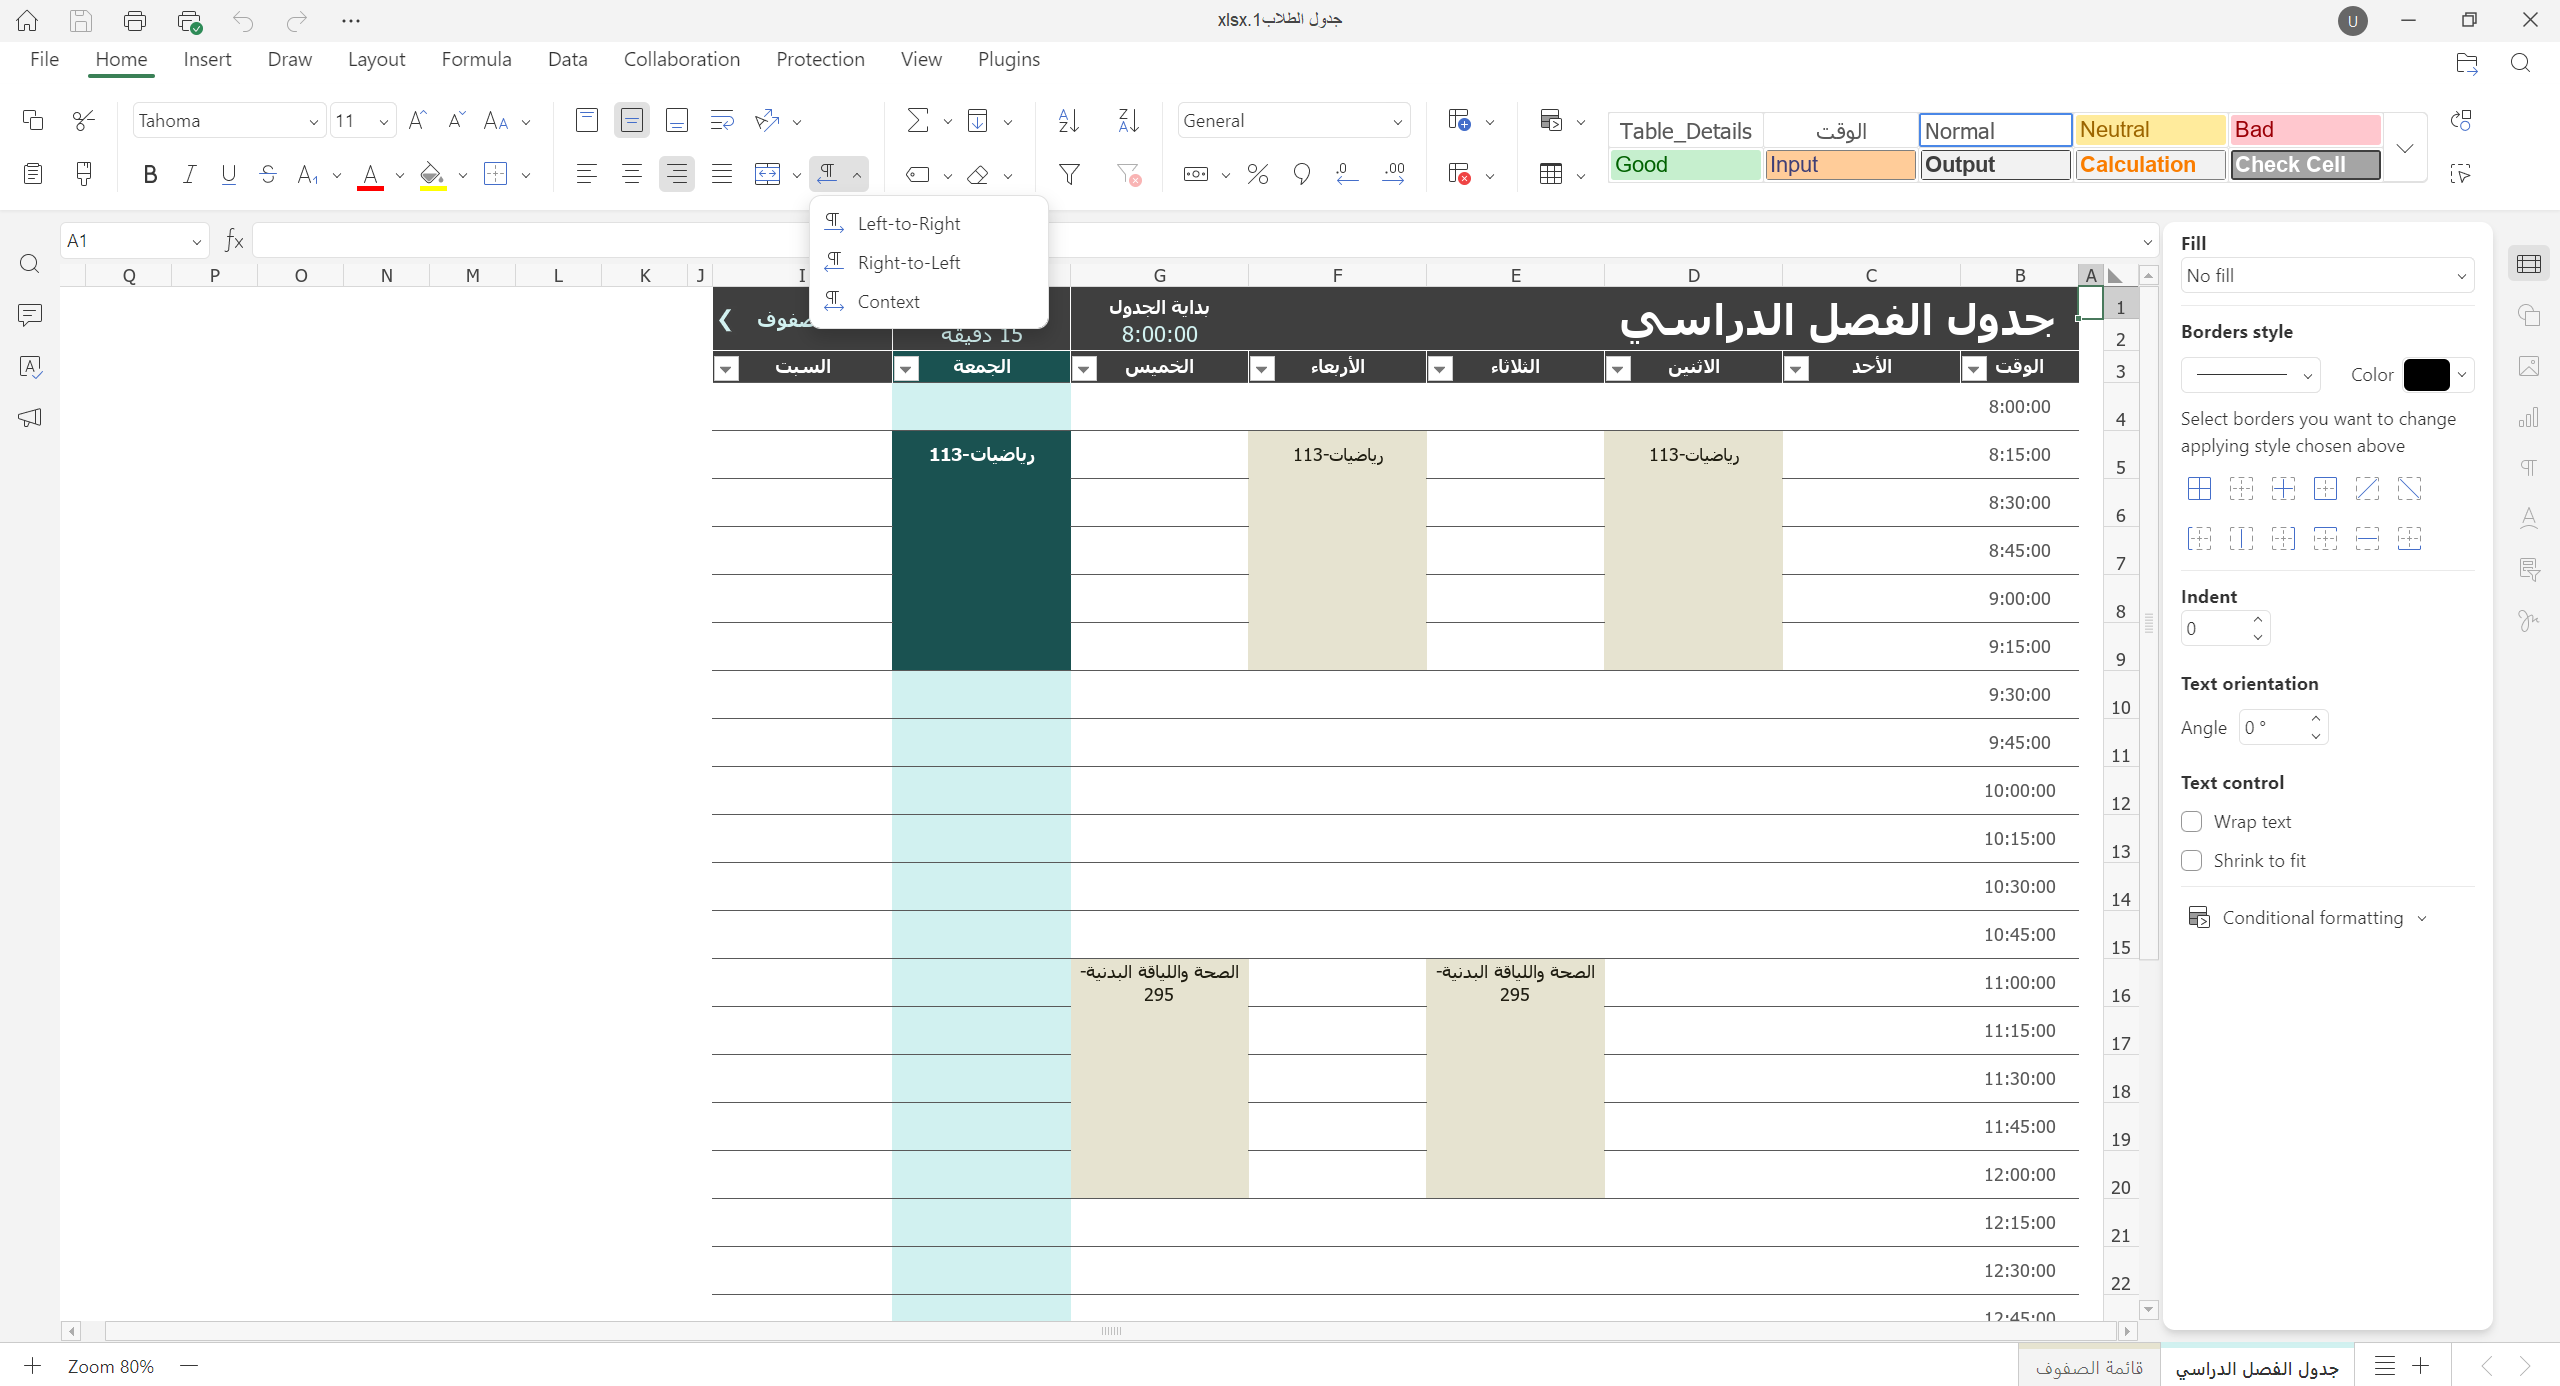Enable the Wrap text checkbox

point(2191,821)
